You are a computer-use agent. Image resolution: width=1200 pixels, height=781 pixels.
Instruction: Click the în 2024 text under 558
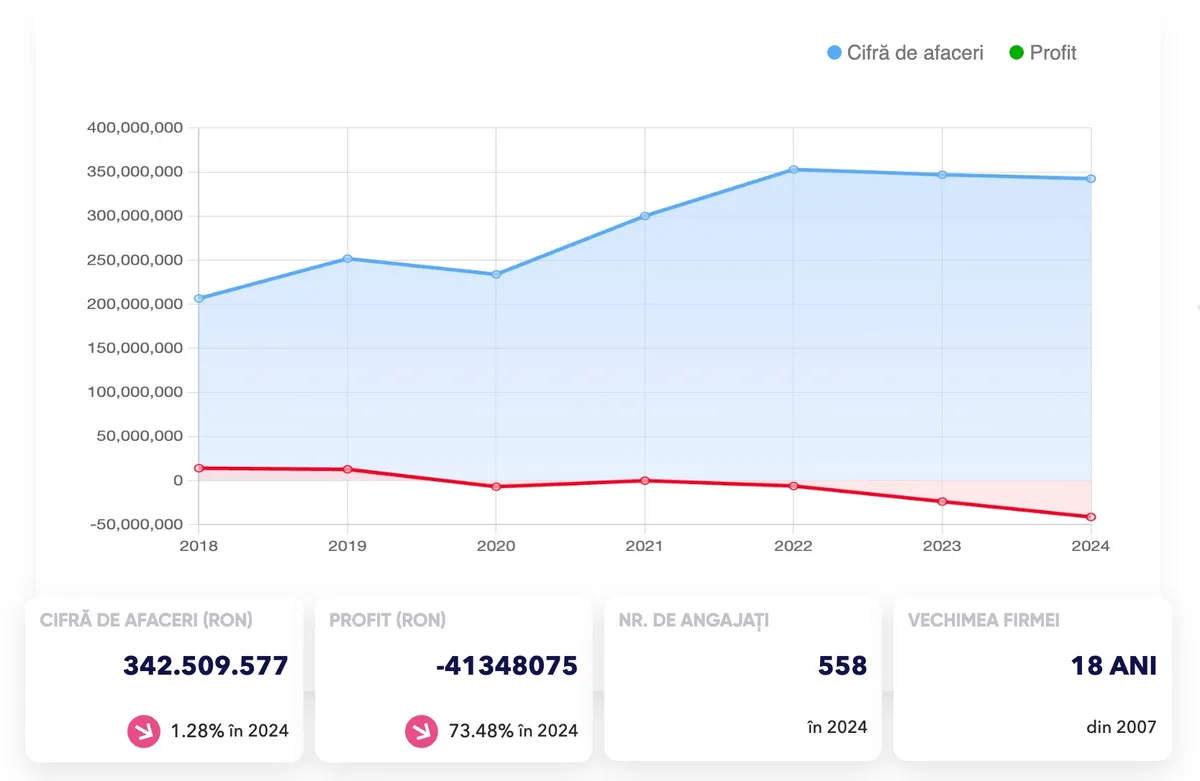click(x=837, y=727)
